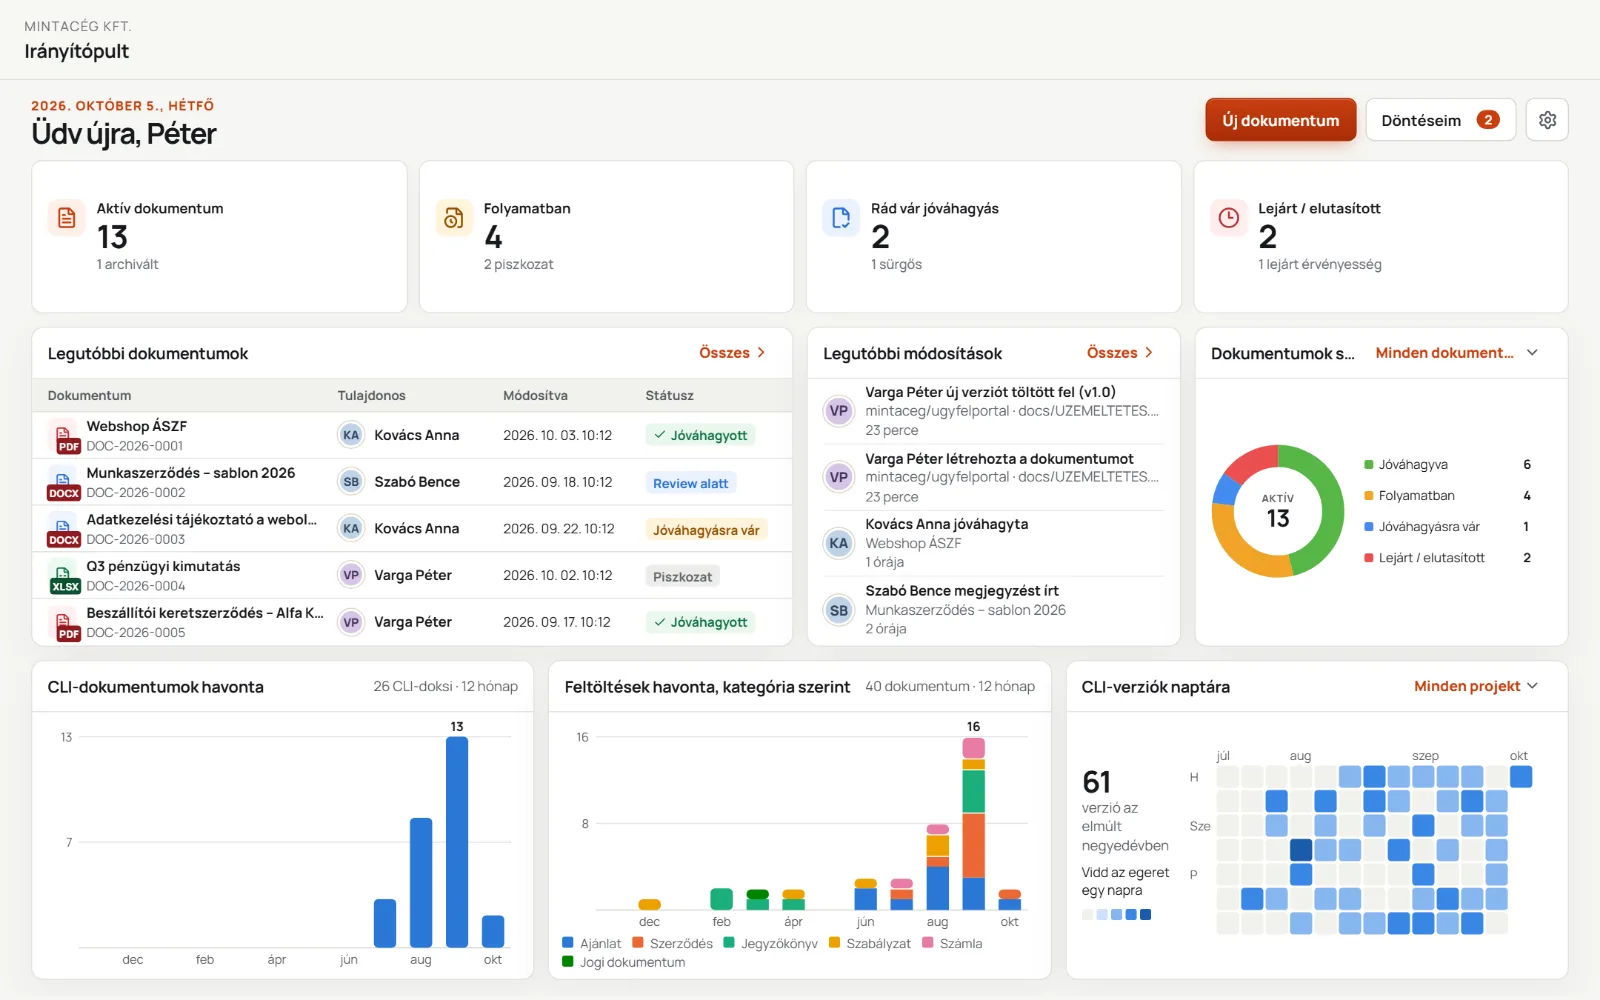
Task: Click Szabó Bence's avatar in the documents table
Action: point(351,482)
